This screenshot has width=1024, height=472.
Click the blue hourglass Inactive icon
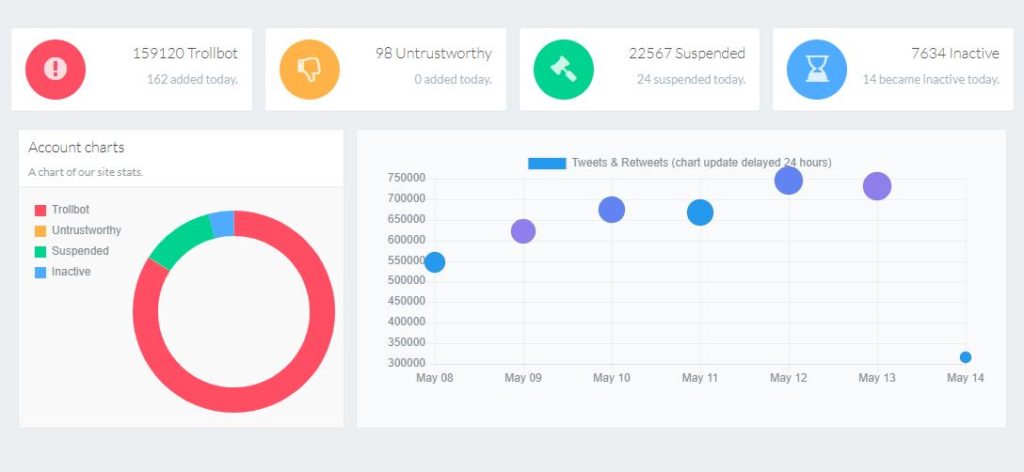(817, 69)
